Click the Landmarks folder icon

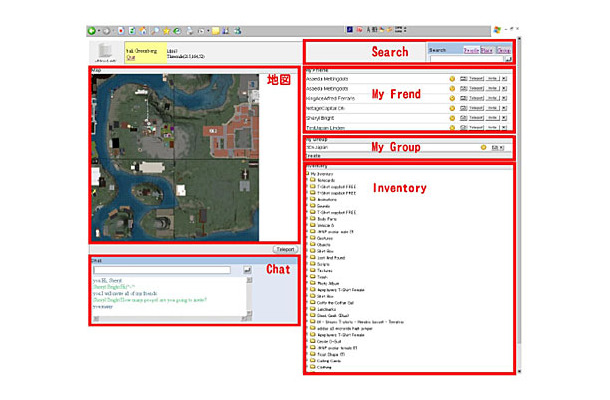click(312, 309)
